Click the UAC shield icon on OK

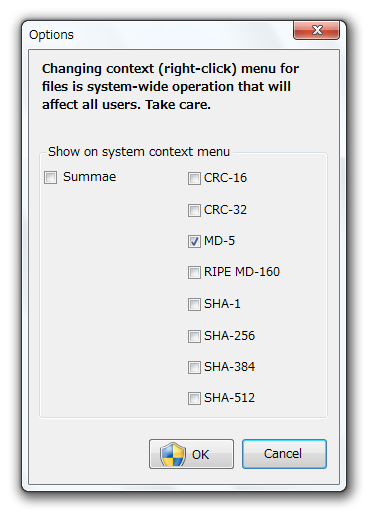172,455
